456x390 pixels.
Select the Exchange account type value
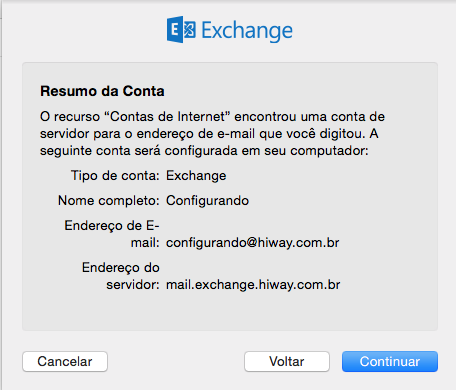pyautogui.click(x=196, y=176)
